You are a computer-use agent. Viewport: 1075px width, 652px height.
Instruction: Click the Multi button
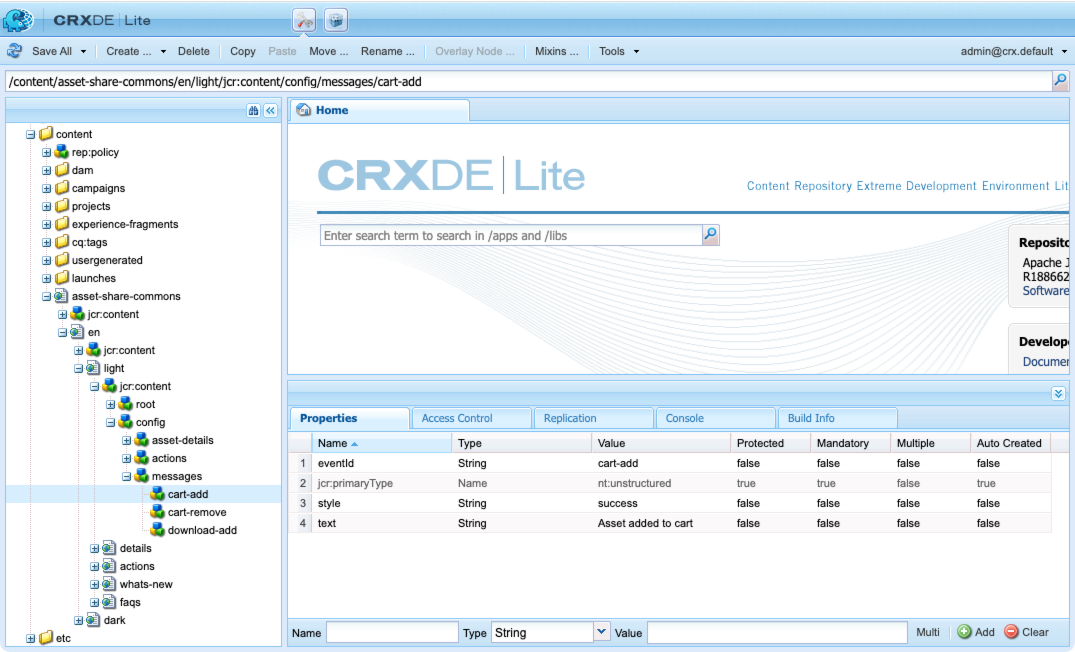(928, 632)
